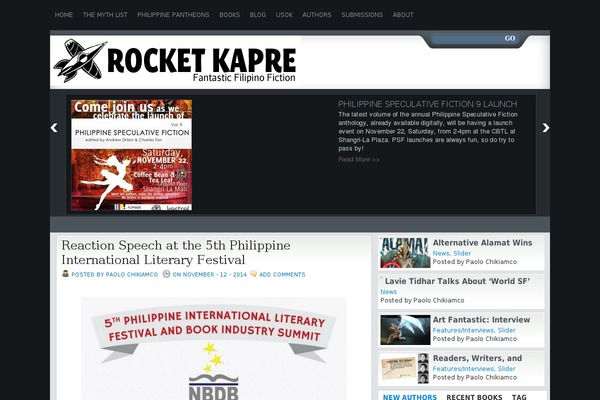Click Slider category under Readers, Writers
Viewport: 600px width, 400px height.
506,369
